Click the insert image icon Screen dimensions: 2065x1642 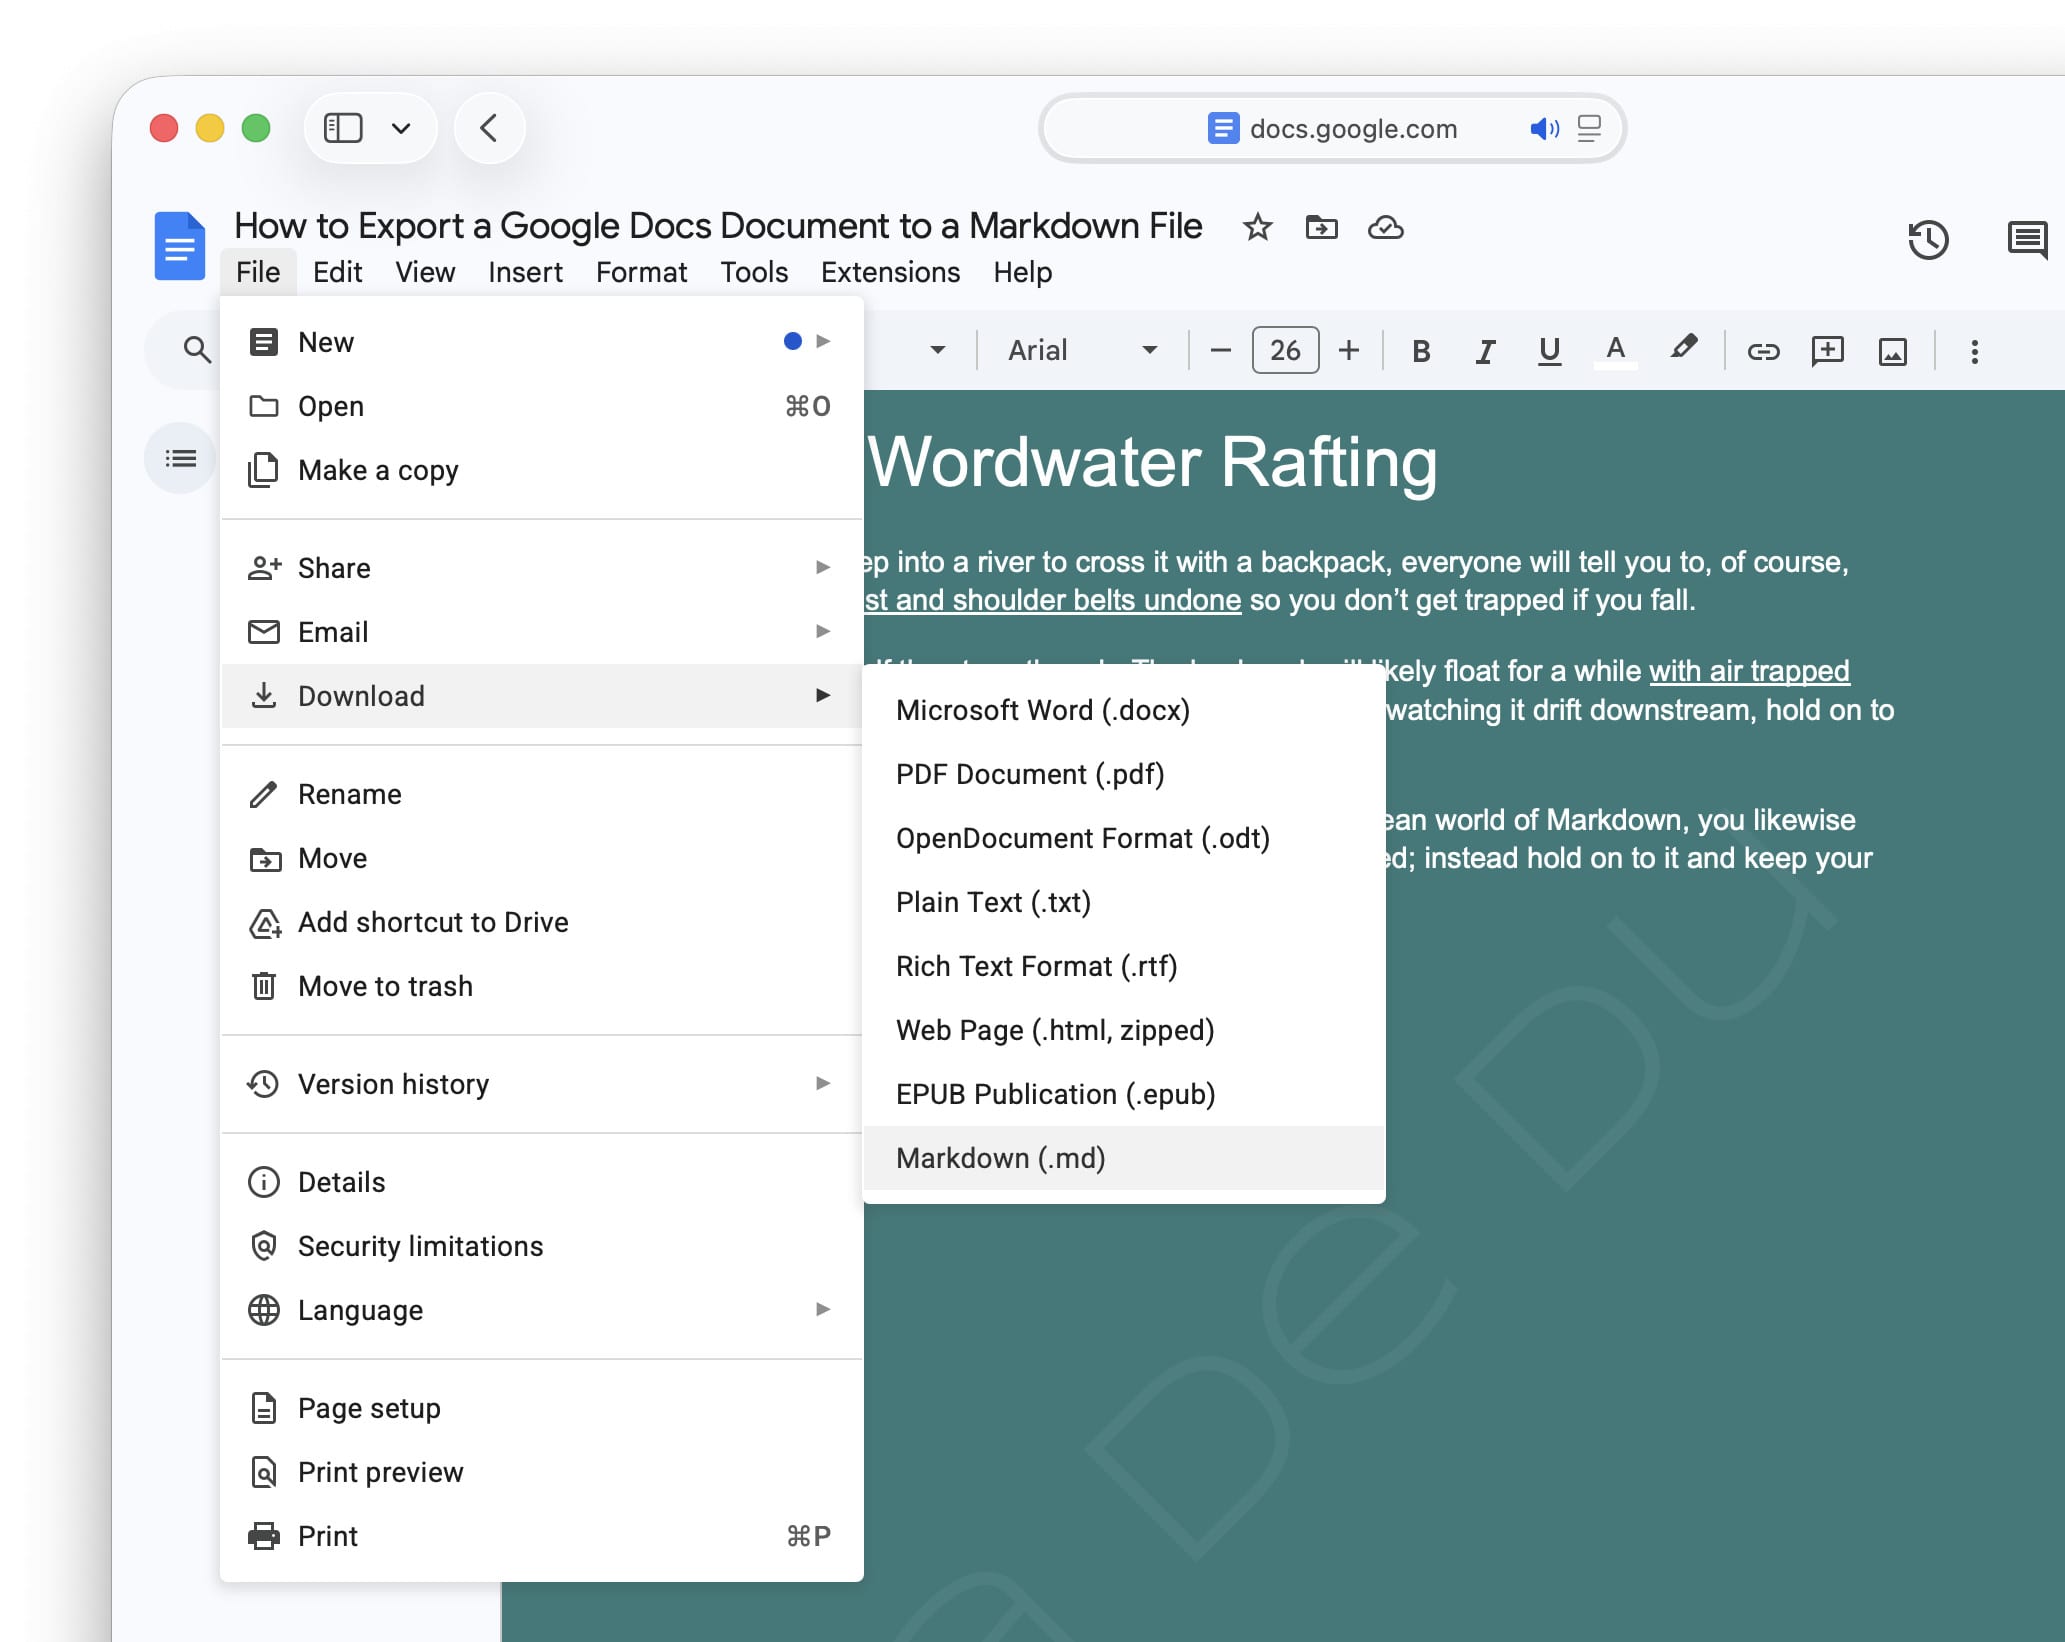click(x=1892, y=351)
